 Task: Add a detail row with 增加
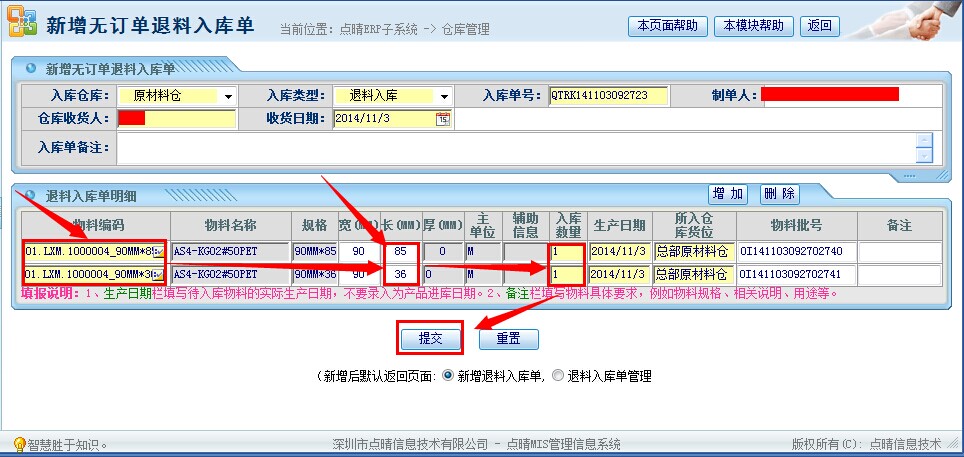(x=729, y=193)
